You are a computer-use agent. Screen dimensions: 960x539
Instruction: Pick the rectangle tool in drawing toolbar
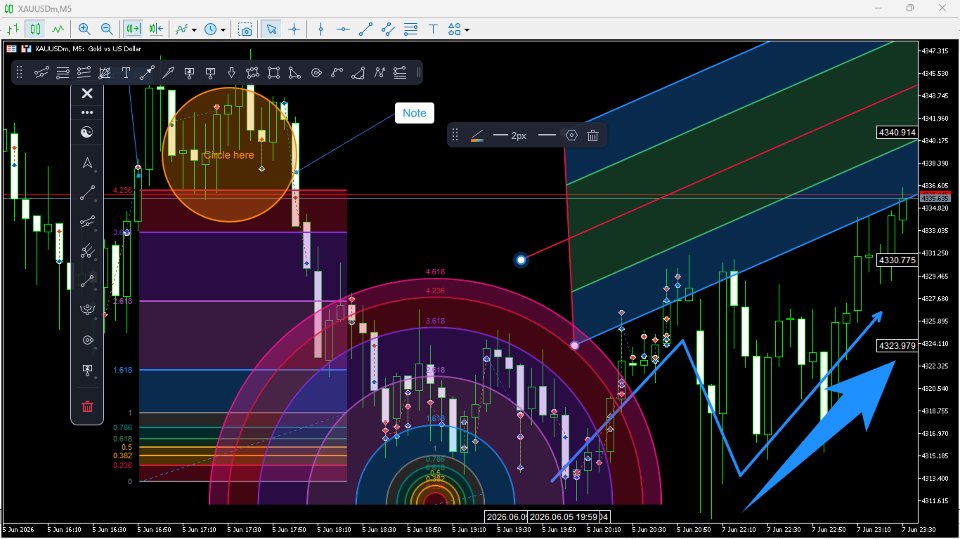coord(274,73)
